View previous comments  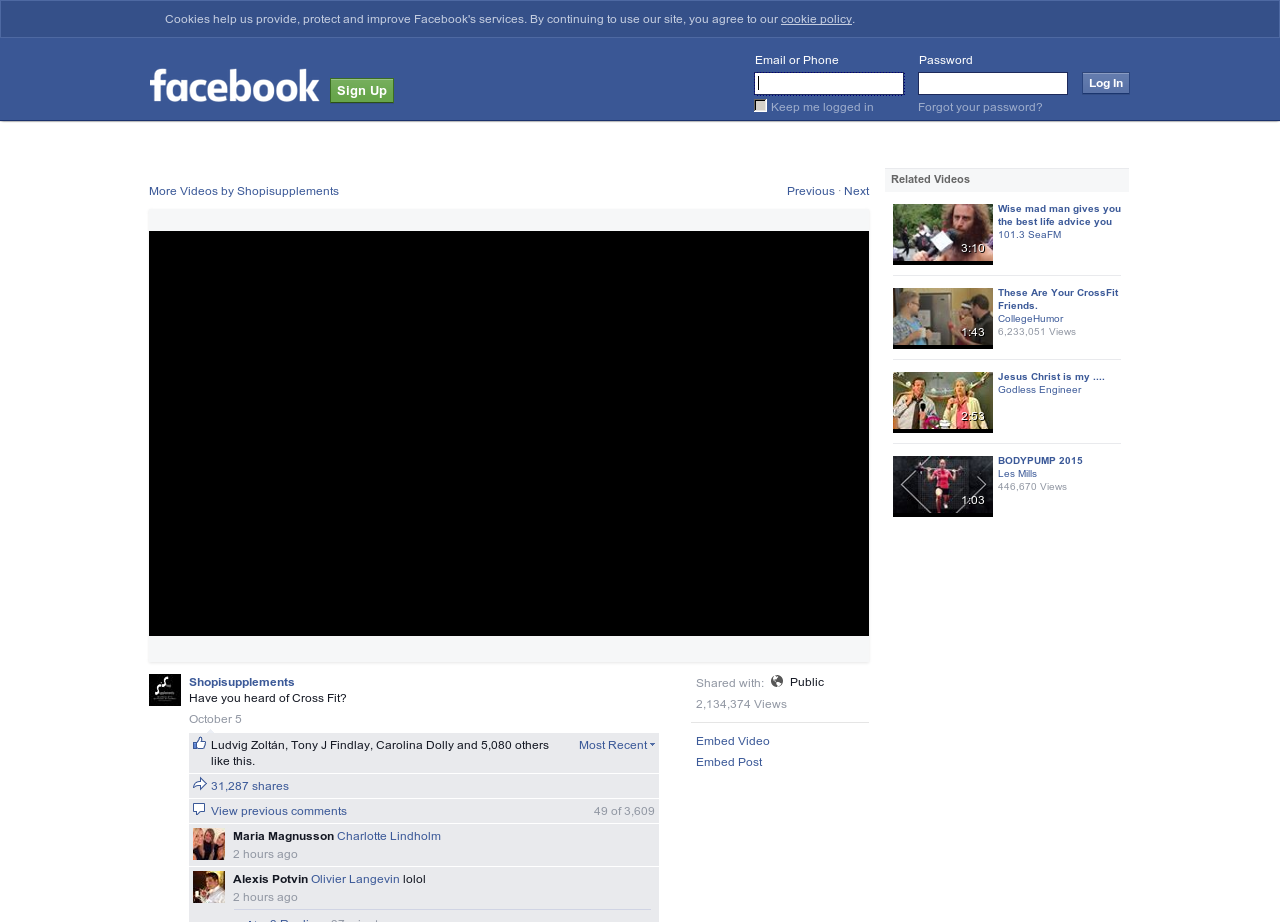pos(279,811)
